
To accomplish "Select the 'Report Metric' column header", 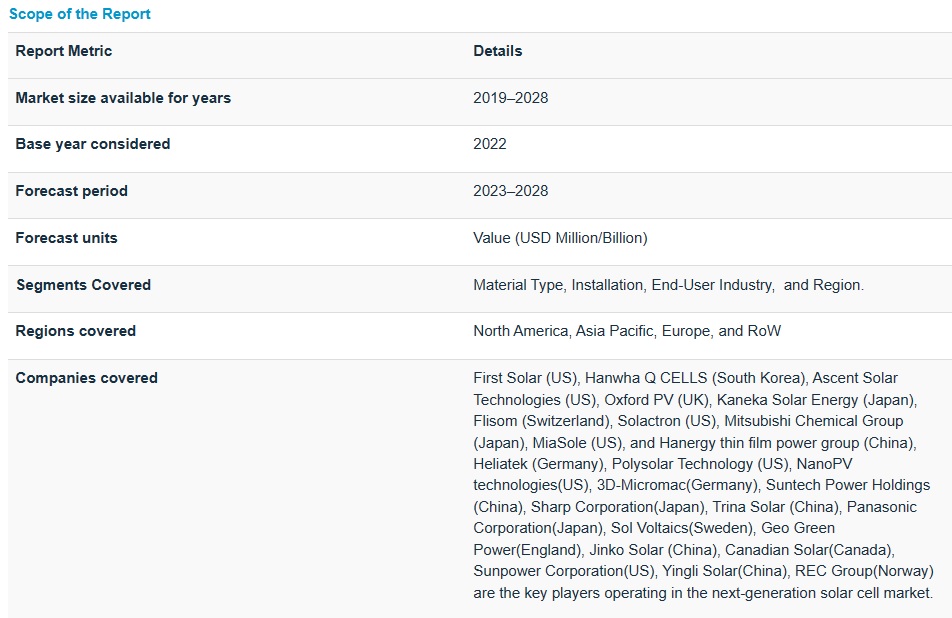I will [64, 51].
